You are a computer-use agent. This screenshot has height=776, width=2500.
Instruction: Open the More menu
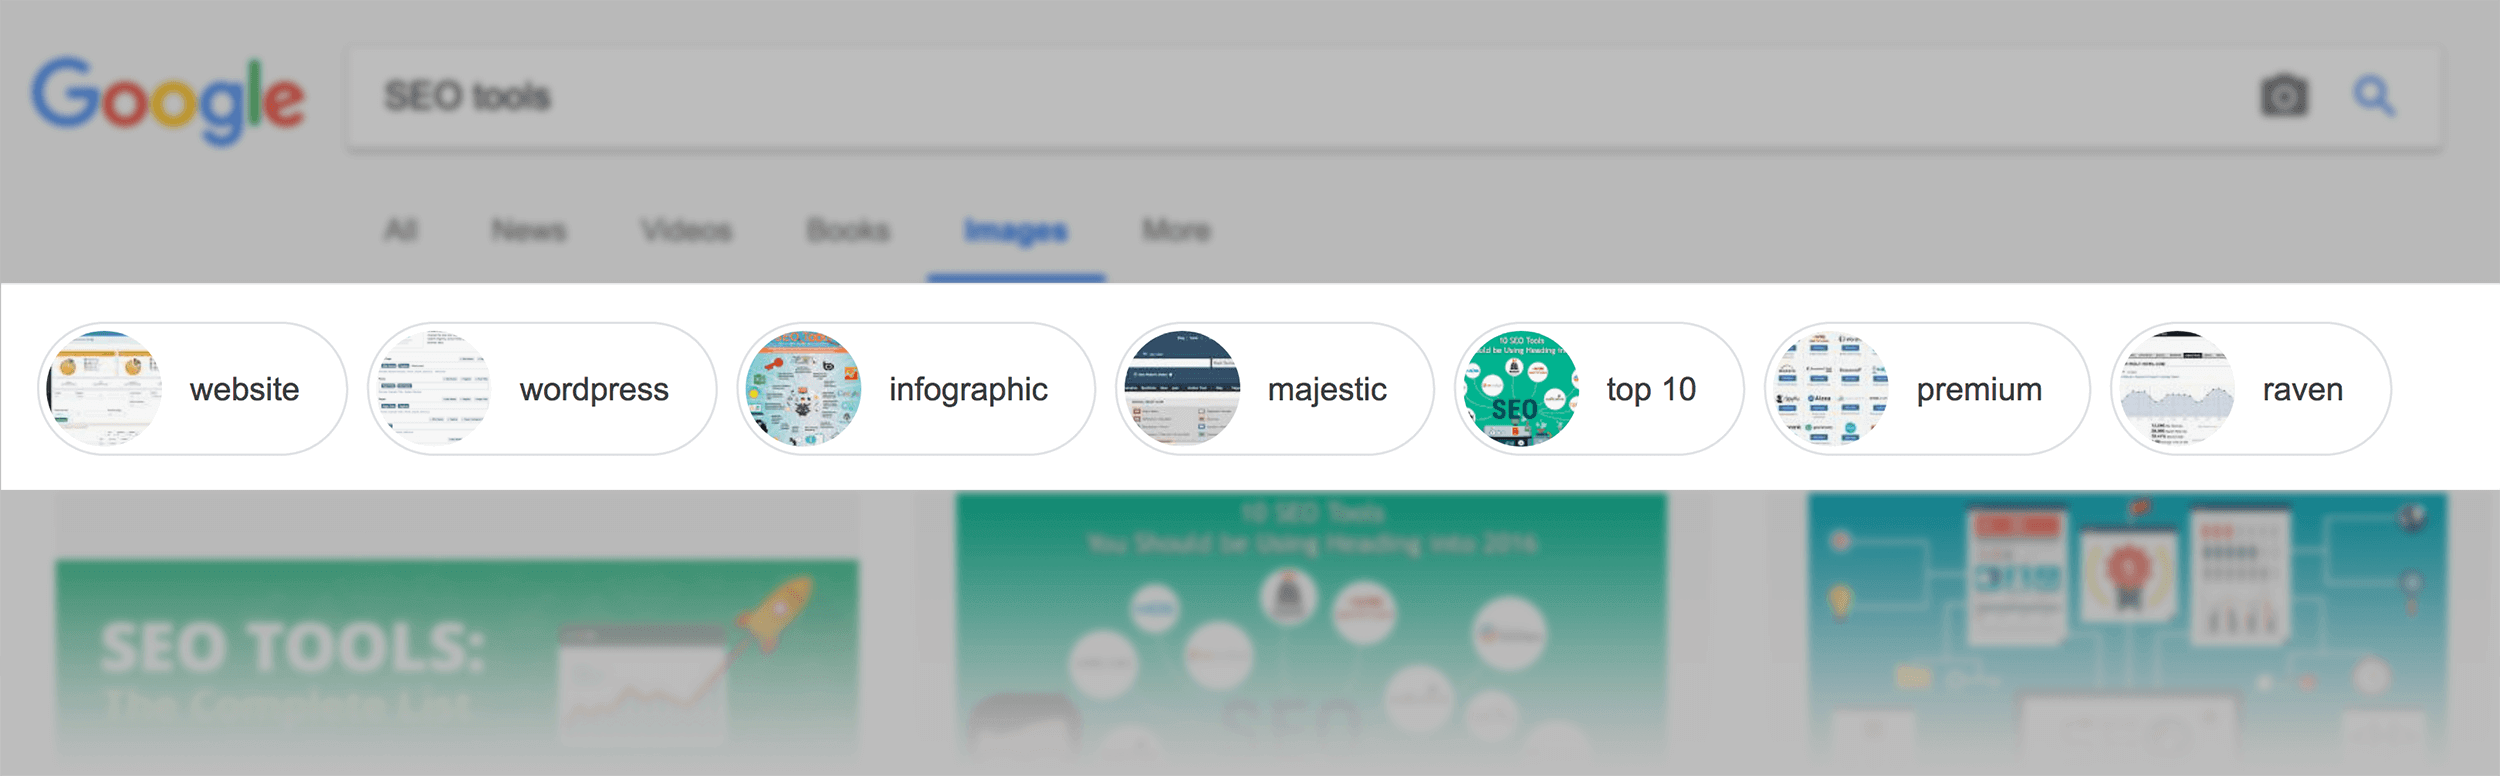click(1176, 231)
